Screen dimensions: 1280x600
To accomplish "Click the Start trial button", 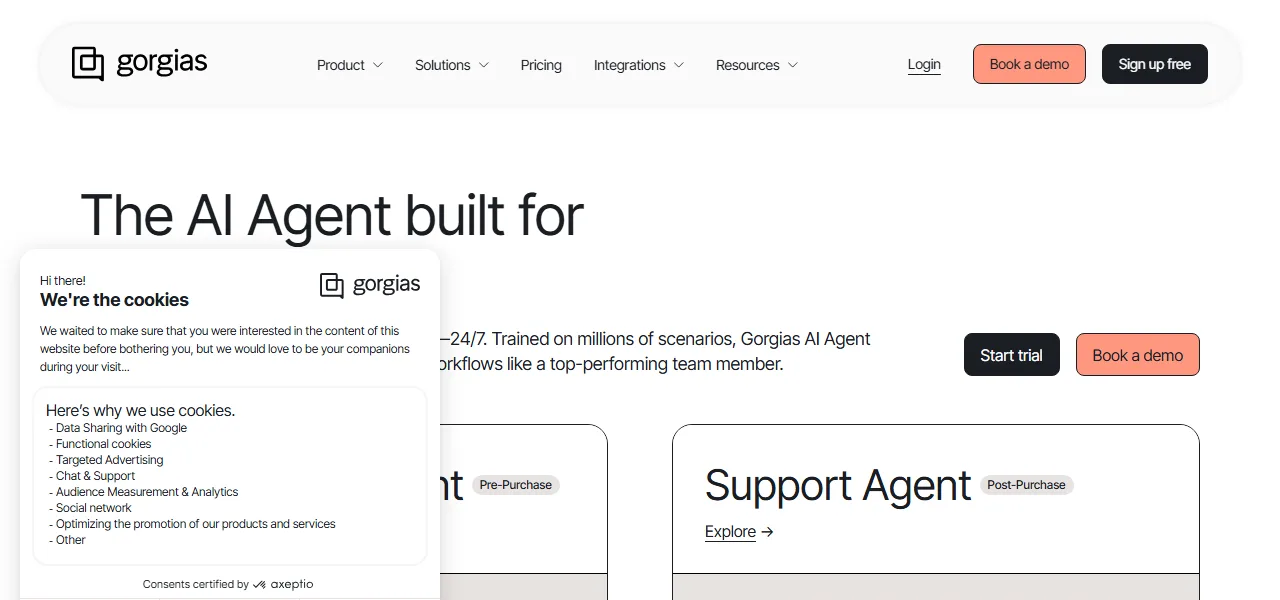I will pyautogui.click(x=1011, y=355).
